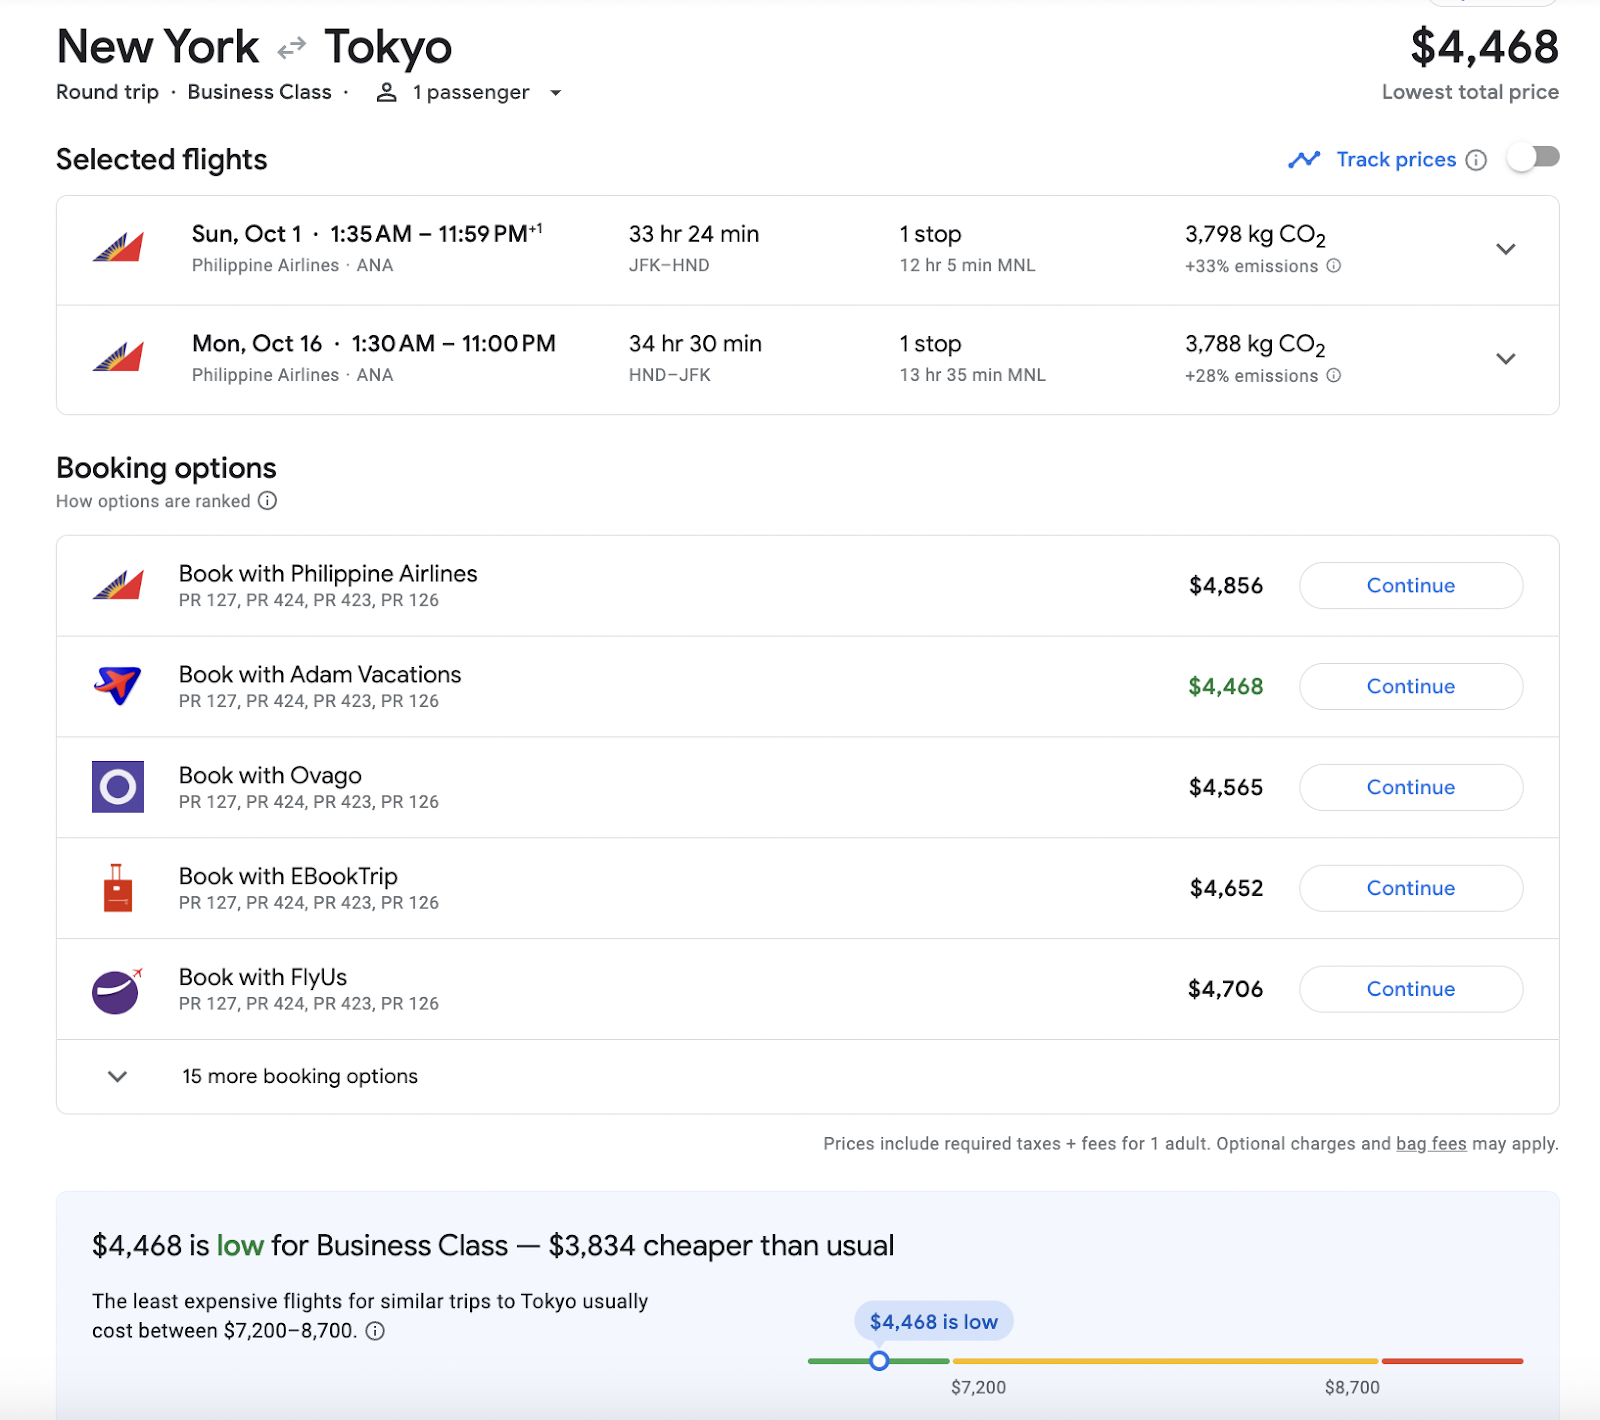The width and height of the screenshot is (1600, 1420).
Task: Click info icon beside +28% emissions
Action: pyautogui.click(x=1333, y=376)
